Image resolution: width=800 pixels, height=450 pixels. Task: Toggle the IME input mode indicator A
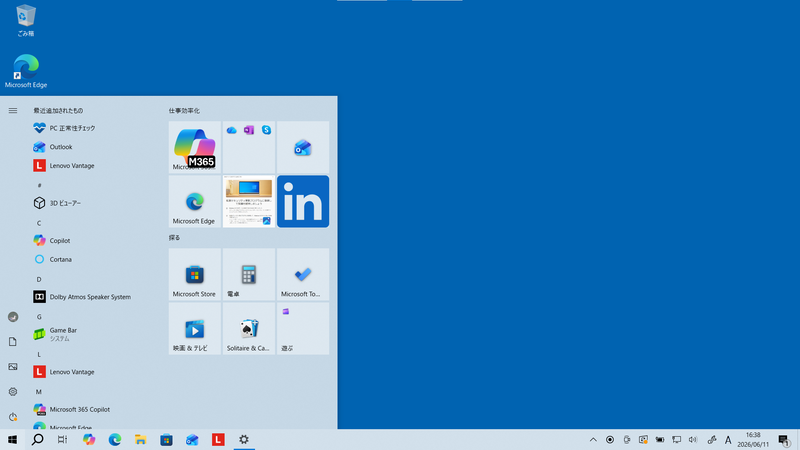coord(728,440)
